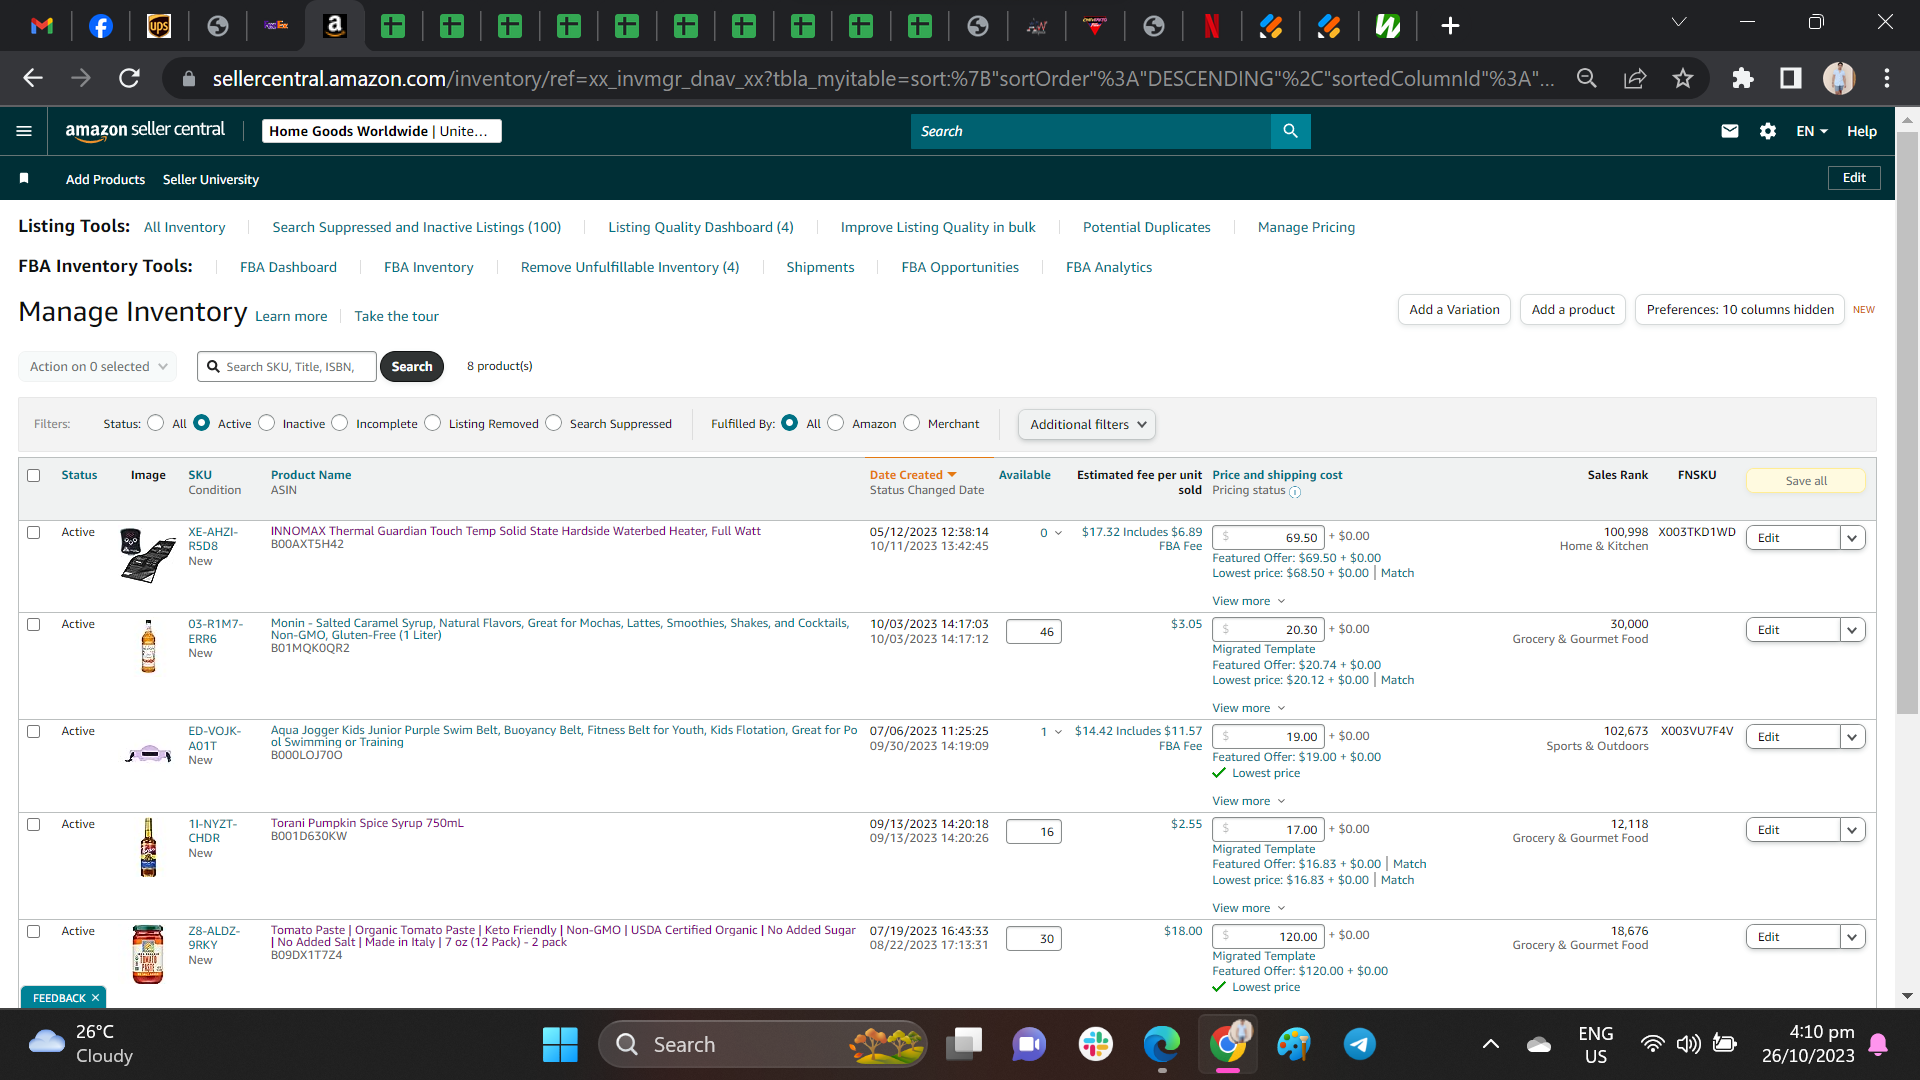Viewport: 1920px width, 1080px height.
Task: Open the Shipments tool
Action: coord(820,267)
